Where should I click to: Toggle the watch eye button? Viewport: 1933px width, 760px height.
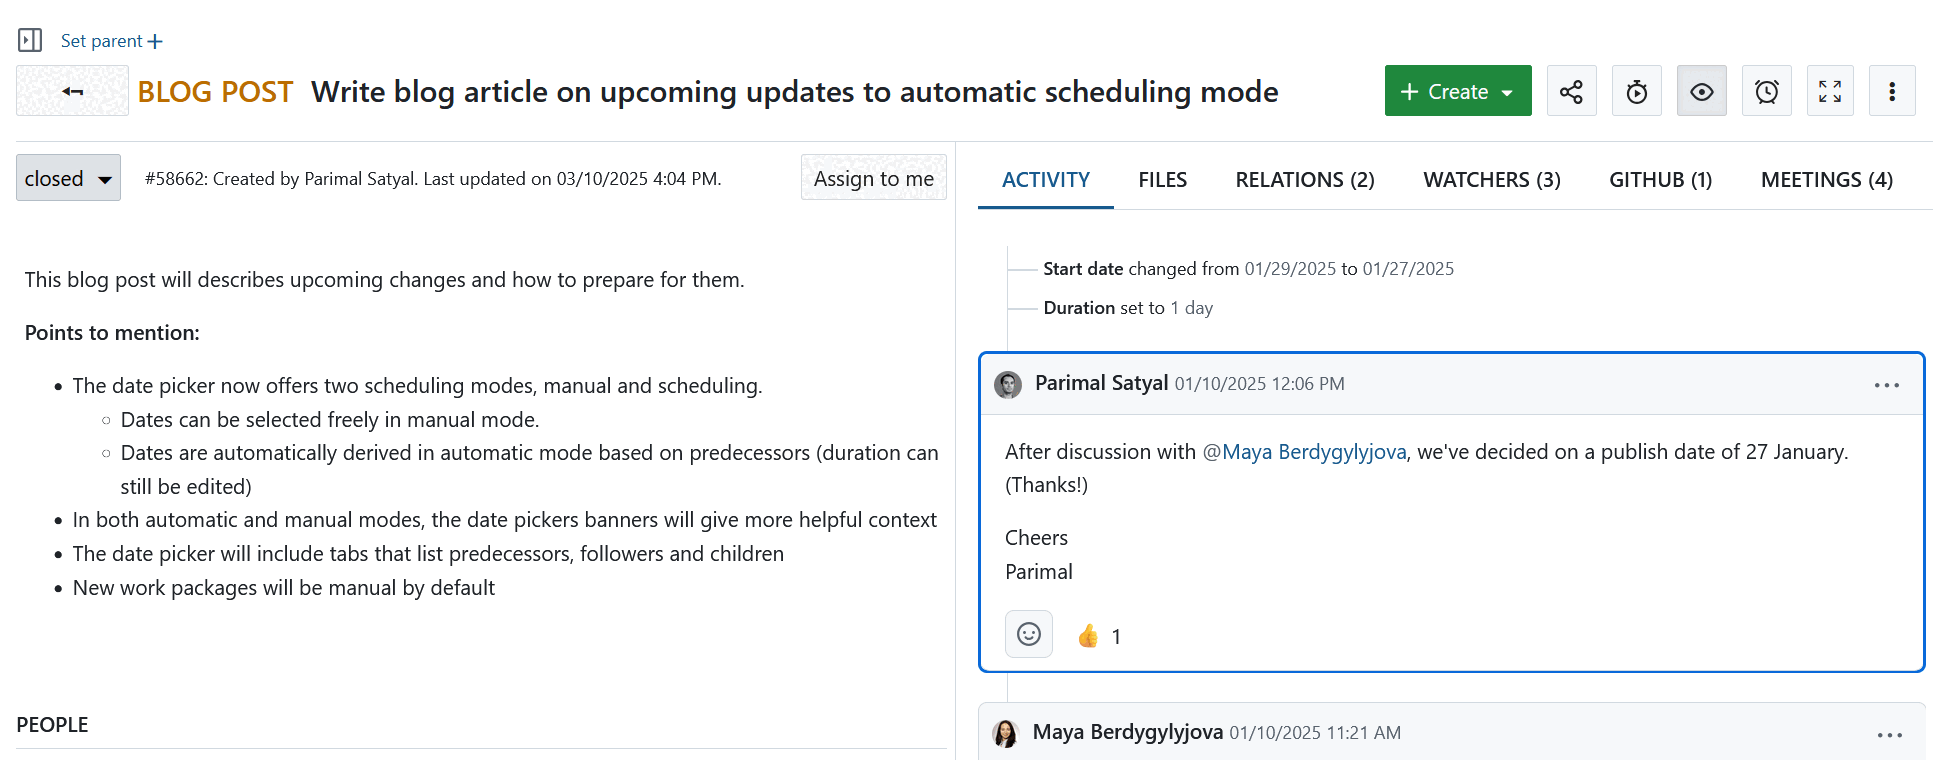1701,91
